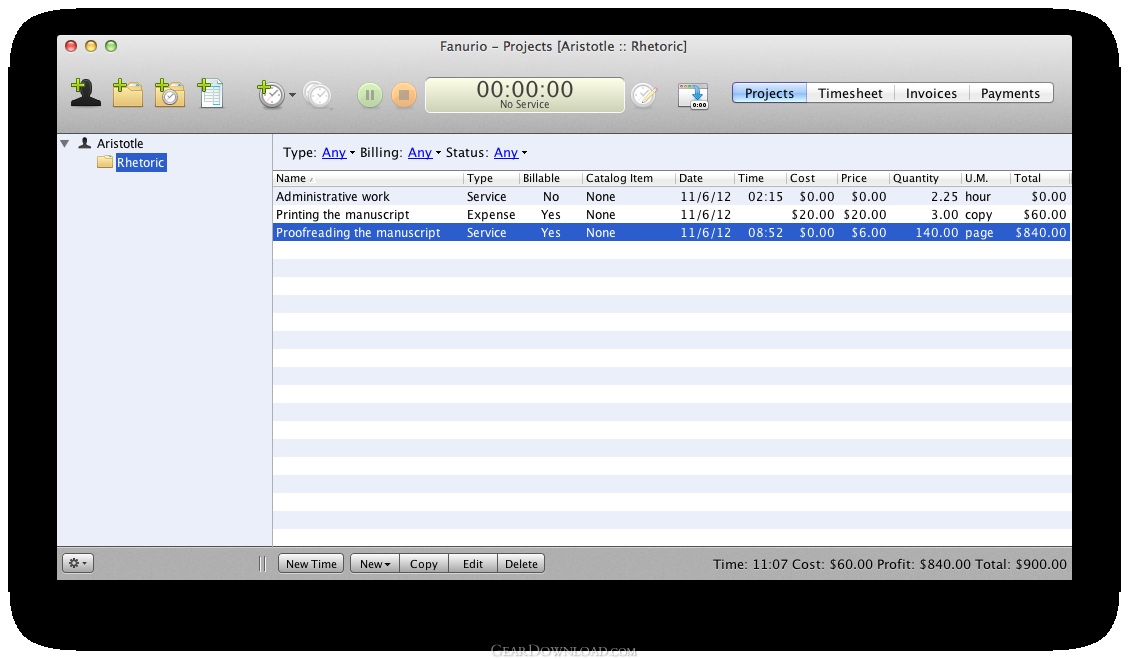This screenshot has height=659, width=1129.
Task: Sort by the Price column header
Action: tap(863, 178)
